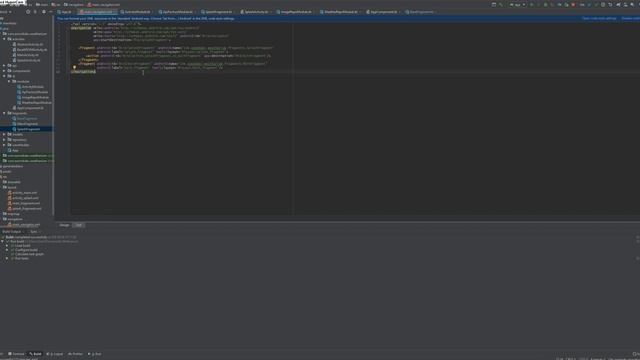Open the Run tool window
Viewport: 640px width, 360px height.
(95, 354)
